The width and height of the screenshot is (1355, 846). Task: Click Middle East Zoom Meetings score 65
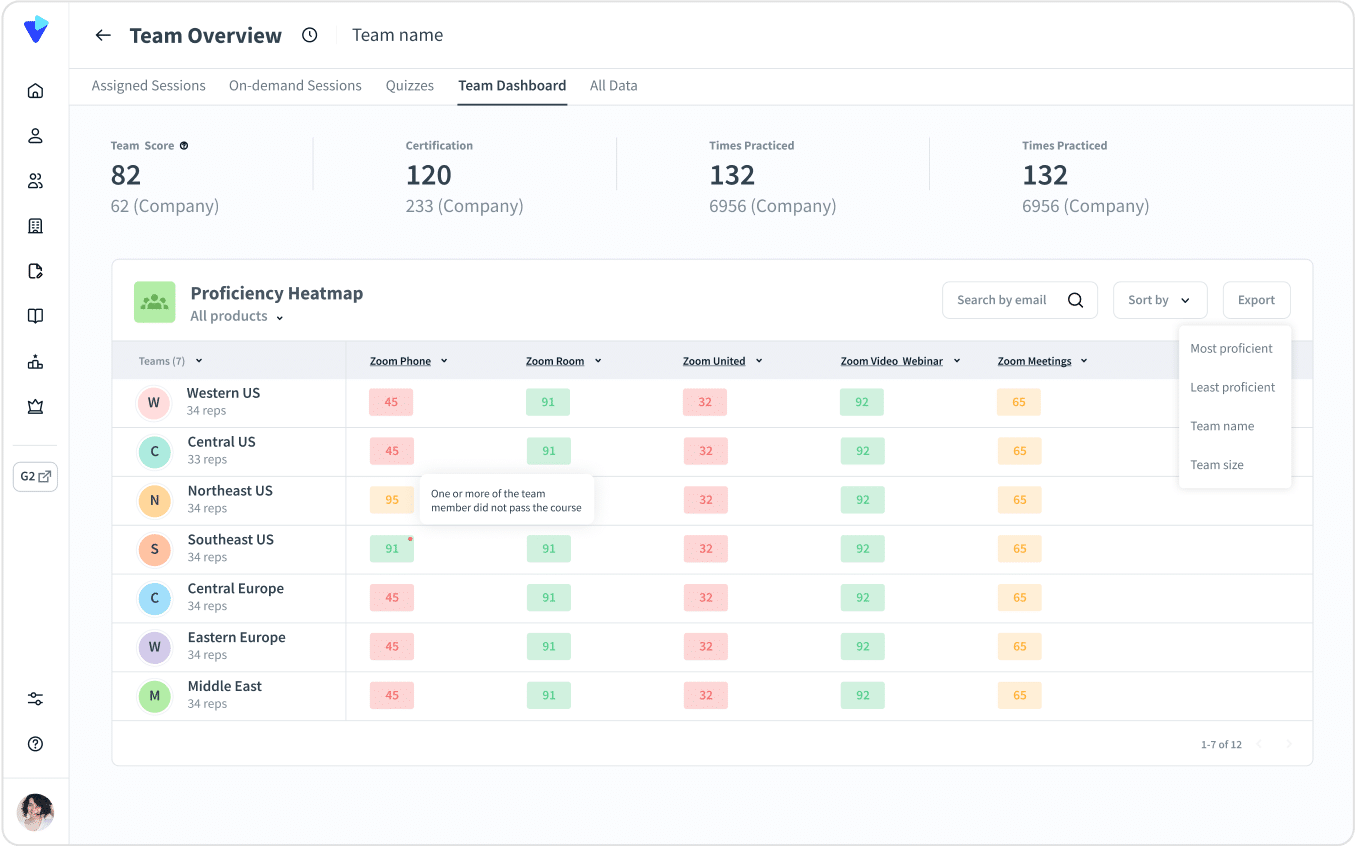click(1020, 696)
